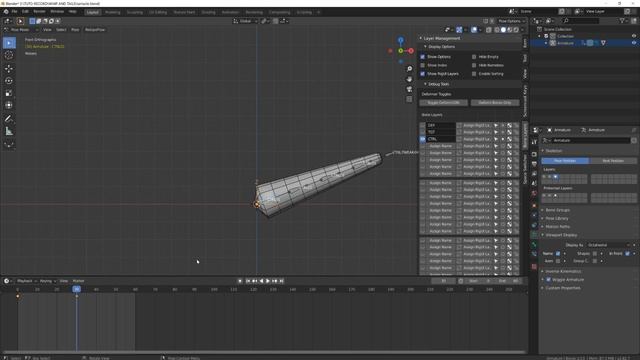This screenshot has width=640, height=360.
Task: Click the Toggle Deform ON button
Action: pyautogui.click(x=444, y=103)
